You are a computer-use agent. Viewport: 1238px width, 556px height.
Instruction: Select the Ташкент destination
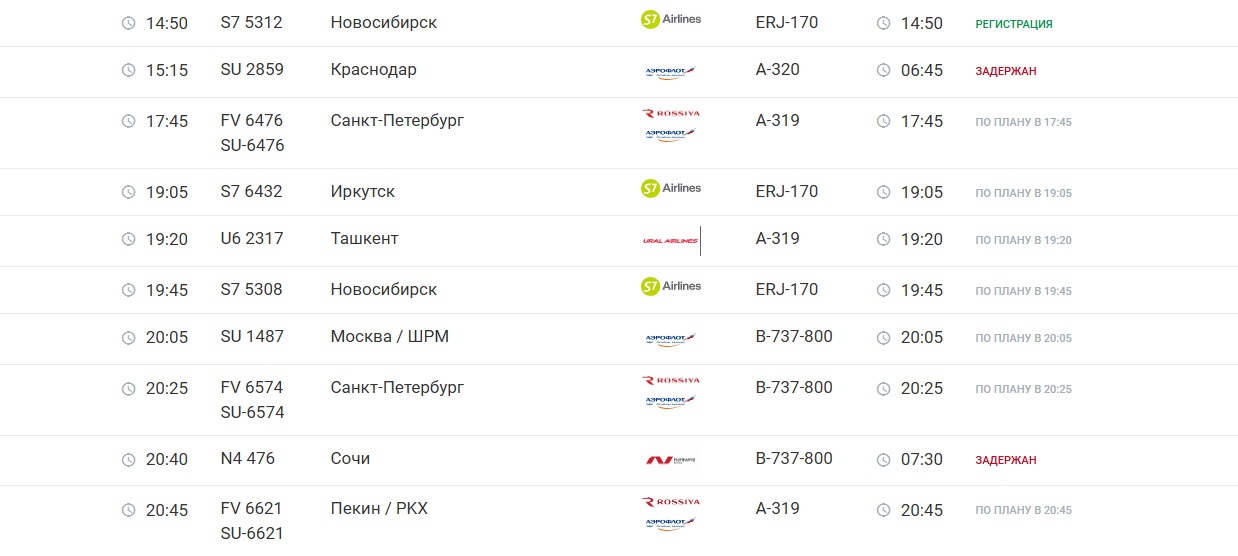click(x=364, y=239)
